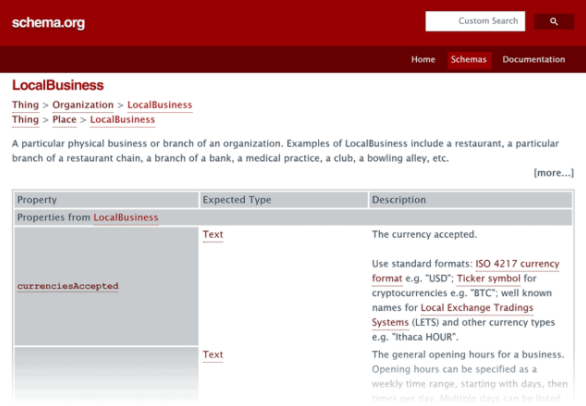Follow the Thing link before Organization

coord(25,105)
